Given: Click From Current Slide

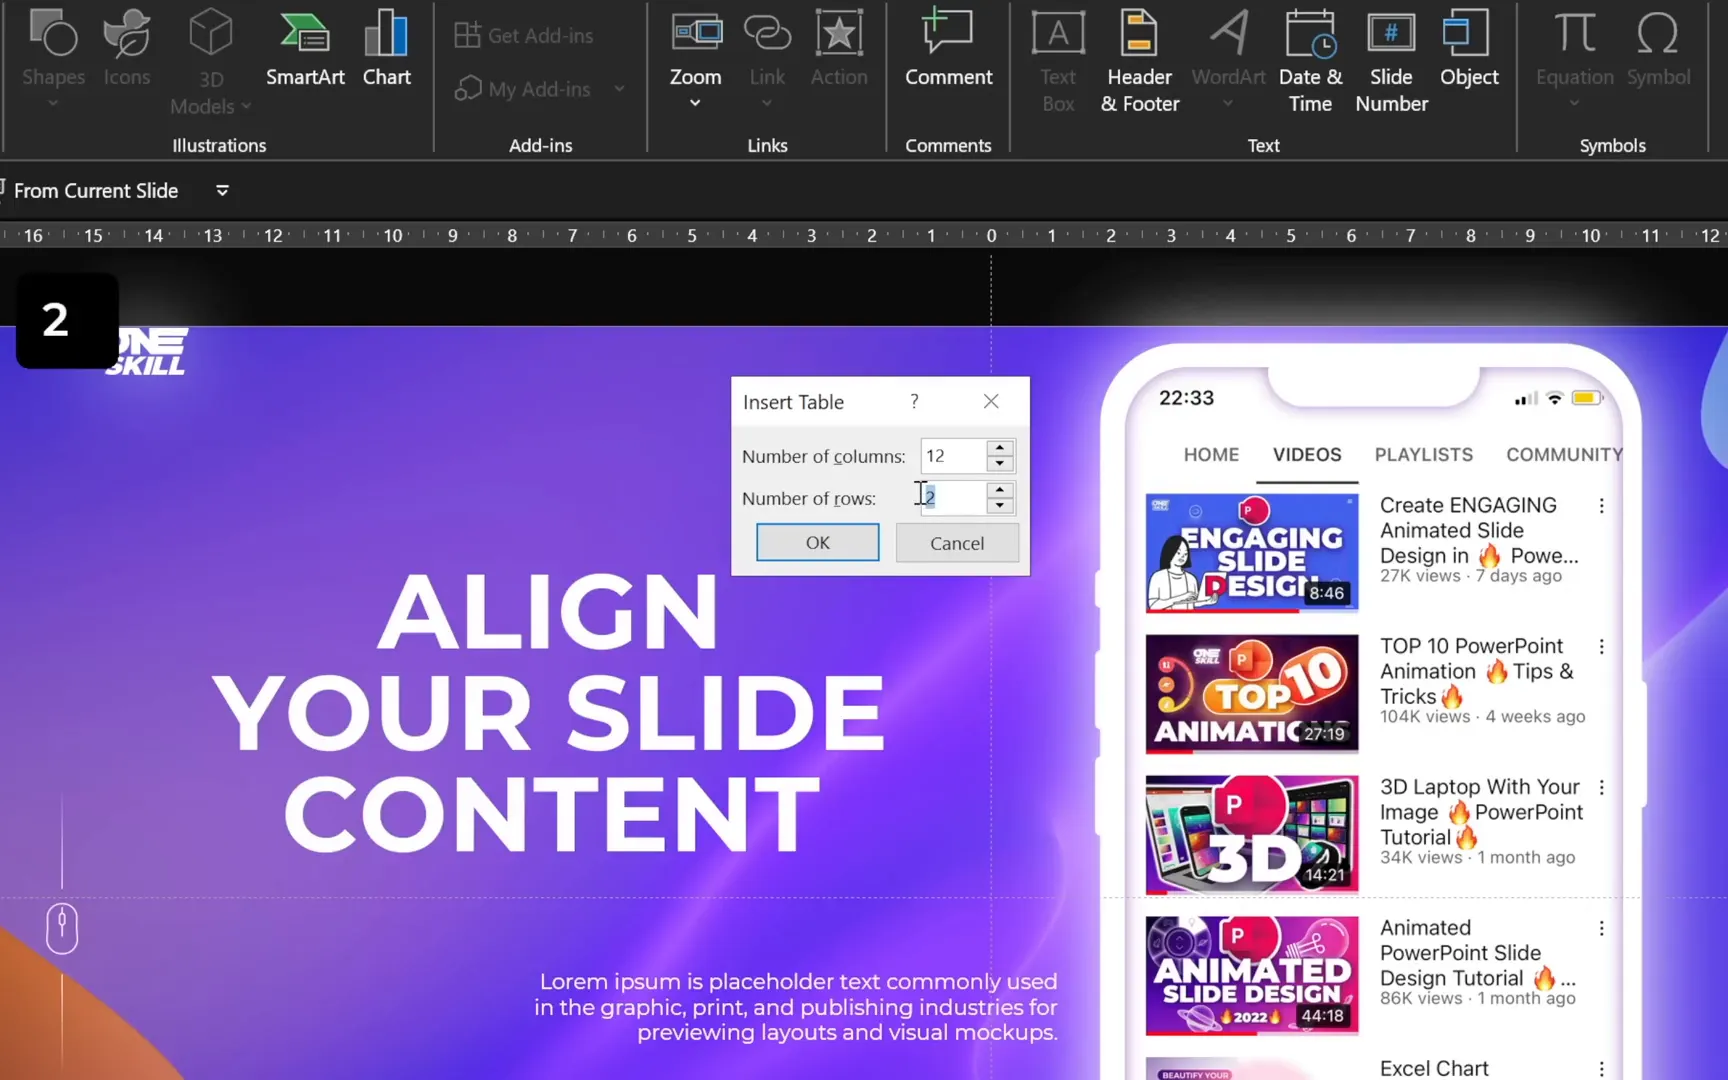Looking at the screenshot, I should [x=96, y=190].
